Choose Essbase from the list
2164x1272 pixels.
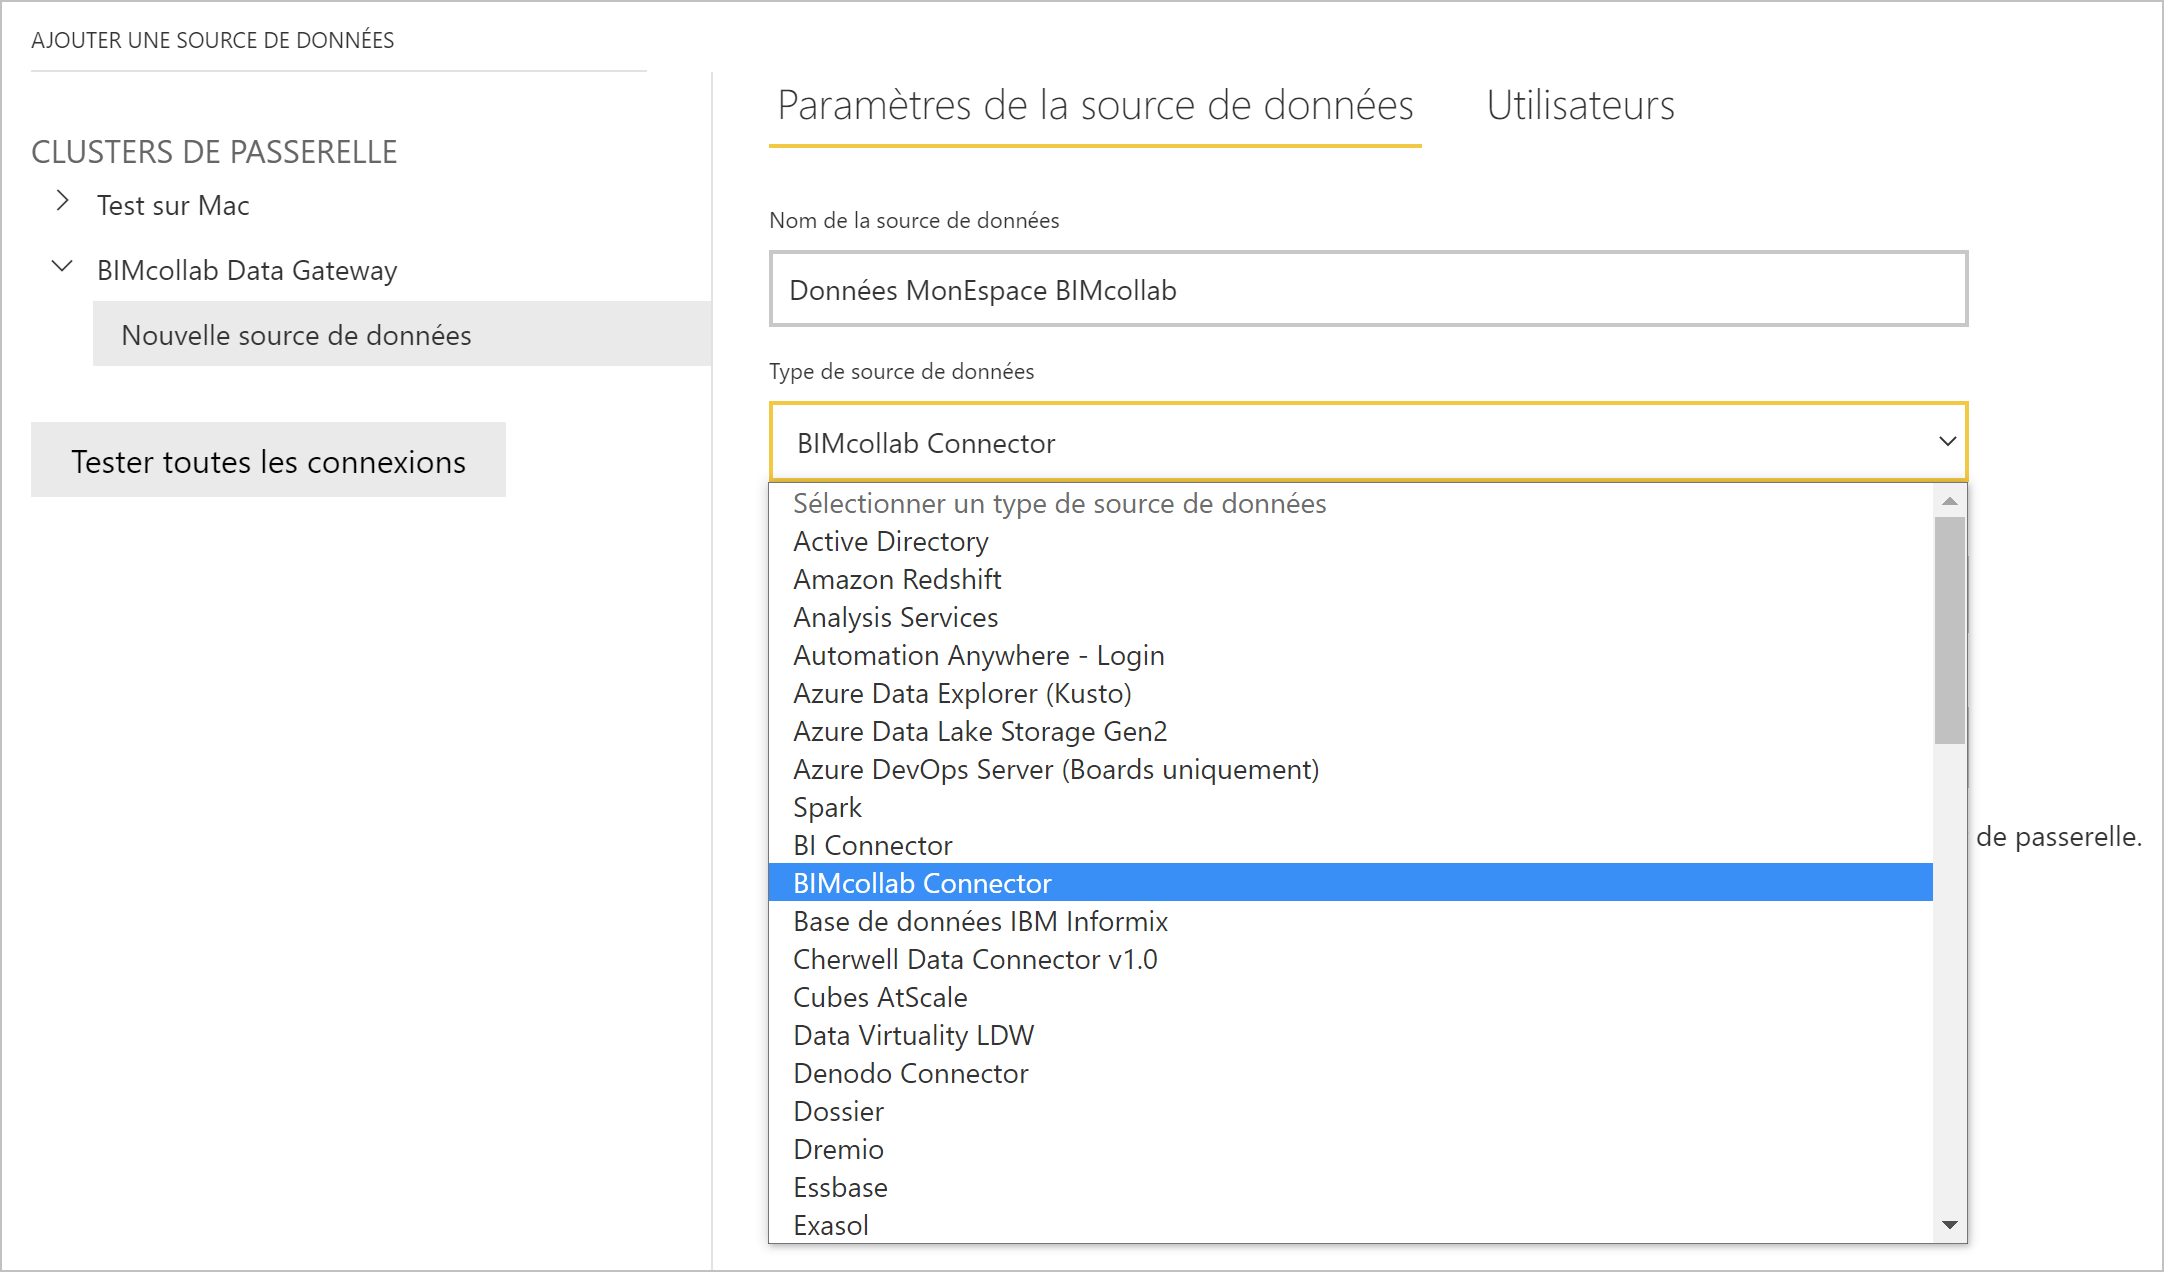[1350, 1187]
